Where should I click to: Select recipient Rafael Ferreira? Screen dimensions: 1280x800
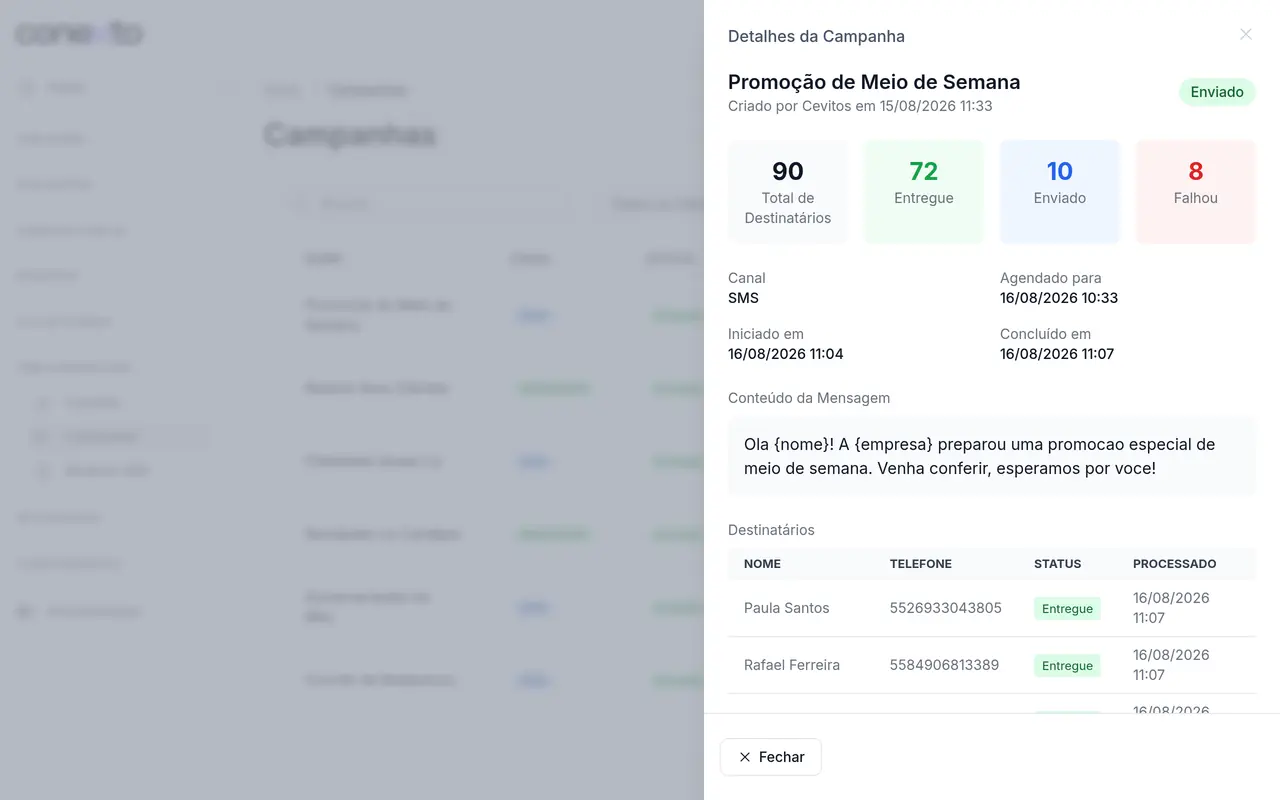click(x=792, y=665)
